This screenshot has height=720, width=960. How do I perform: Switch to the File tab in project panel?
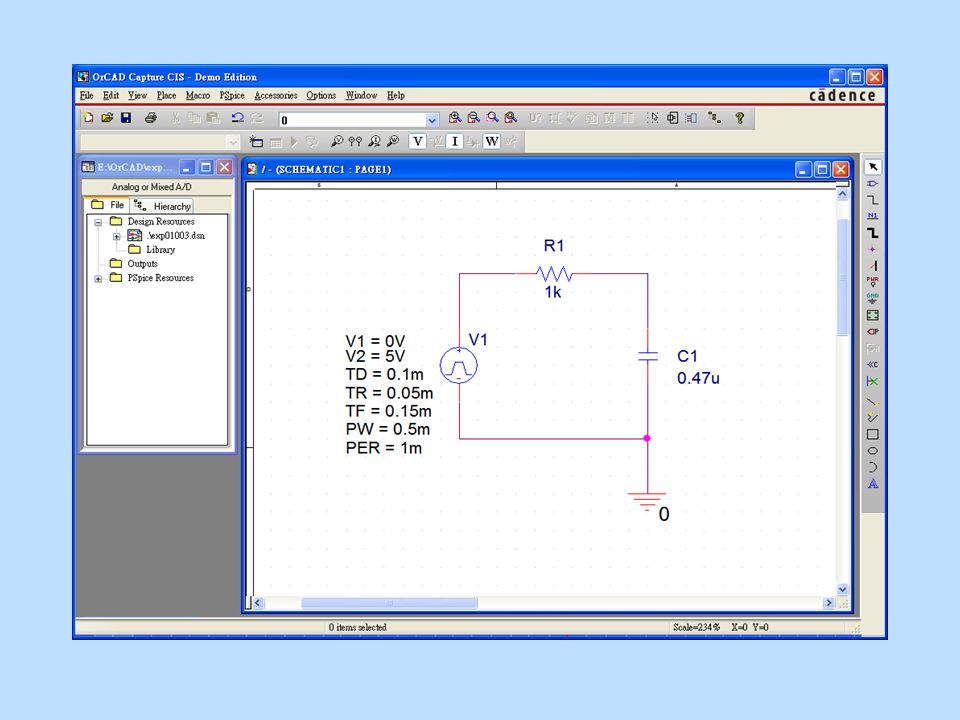pos(108,205)
